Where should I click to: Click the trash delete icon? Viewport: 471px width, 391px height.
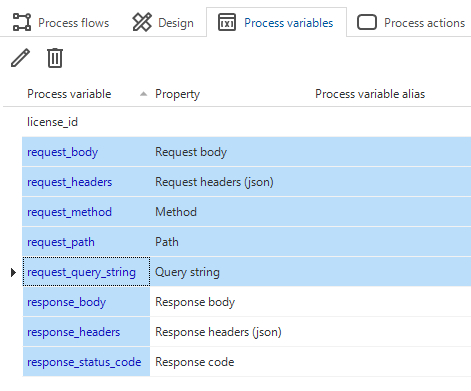click(x=55, y=58)
